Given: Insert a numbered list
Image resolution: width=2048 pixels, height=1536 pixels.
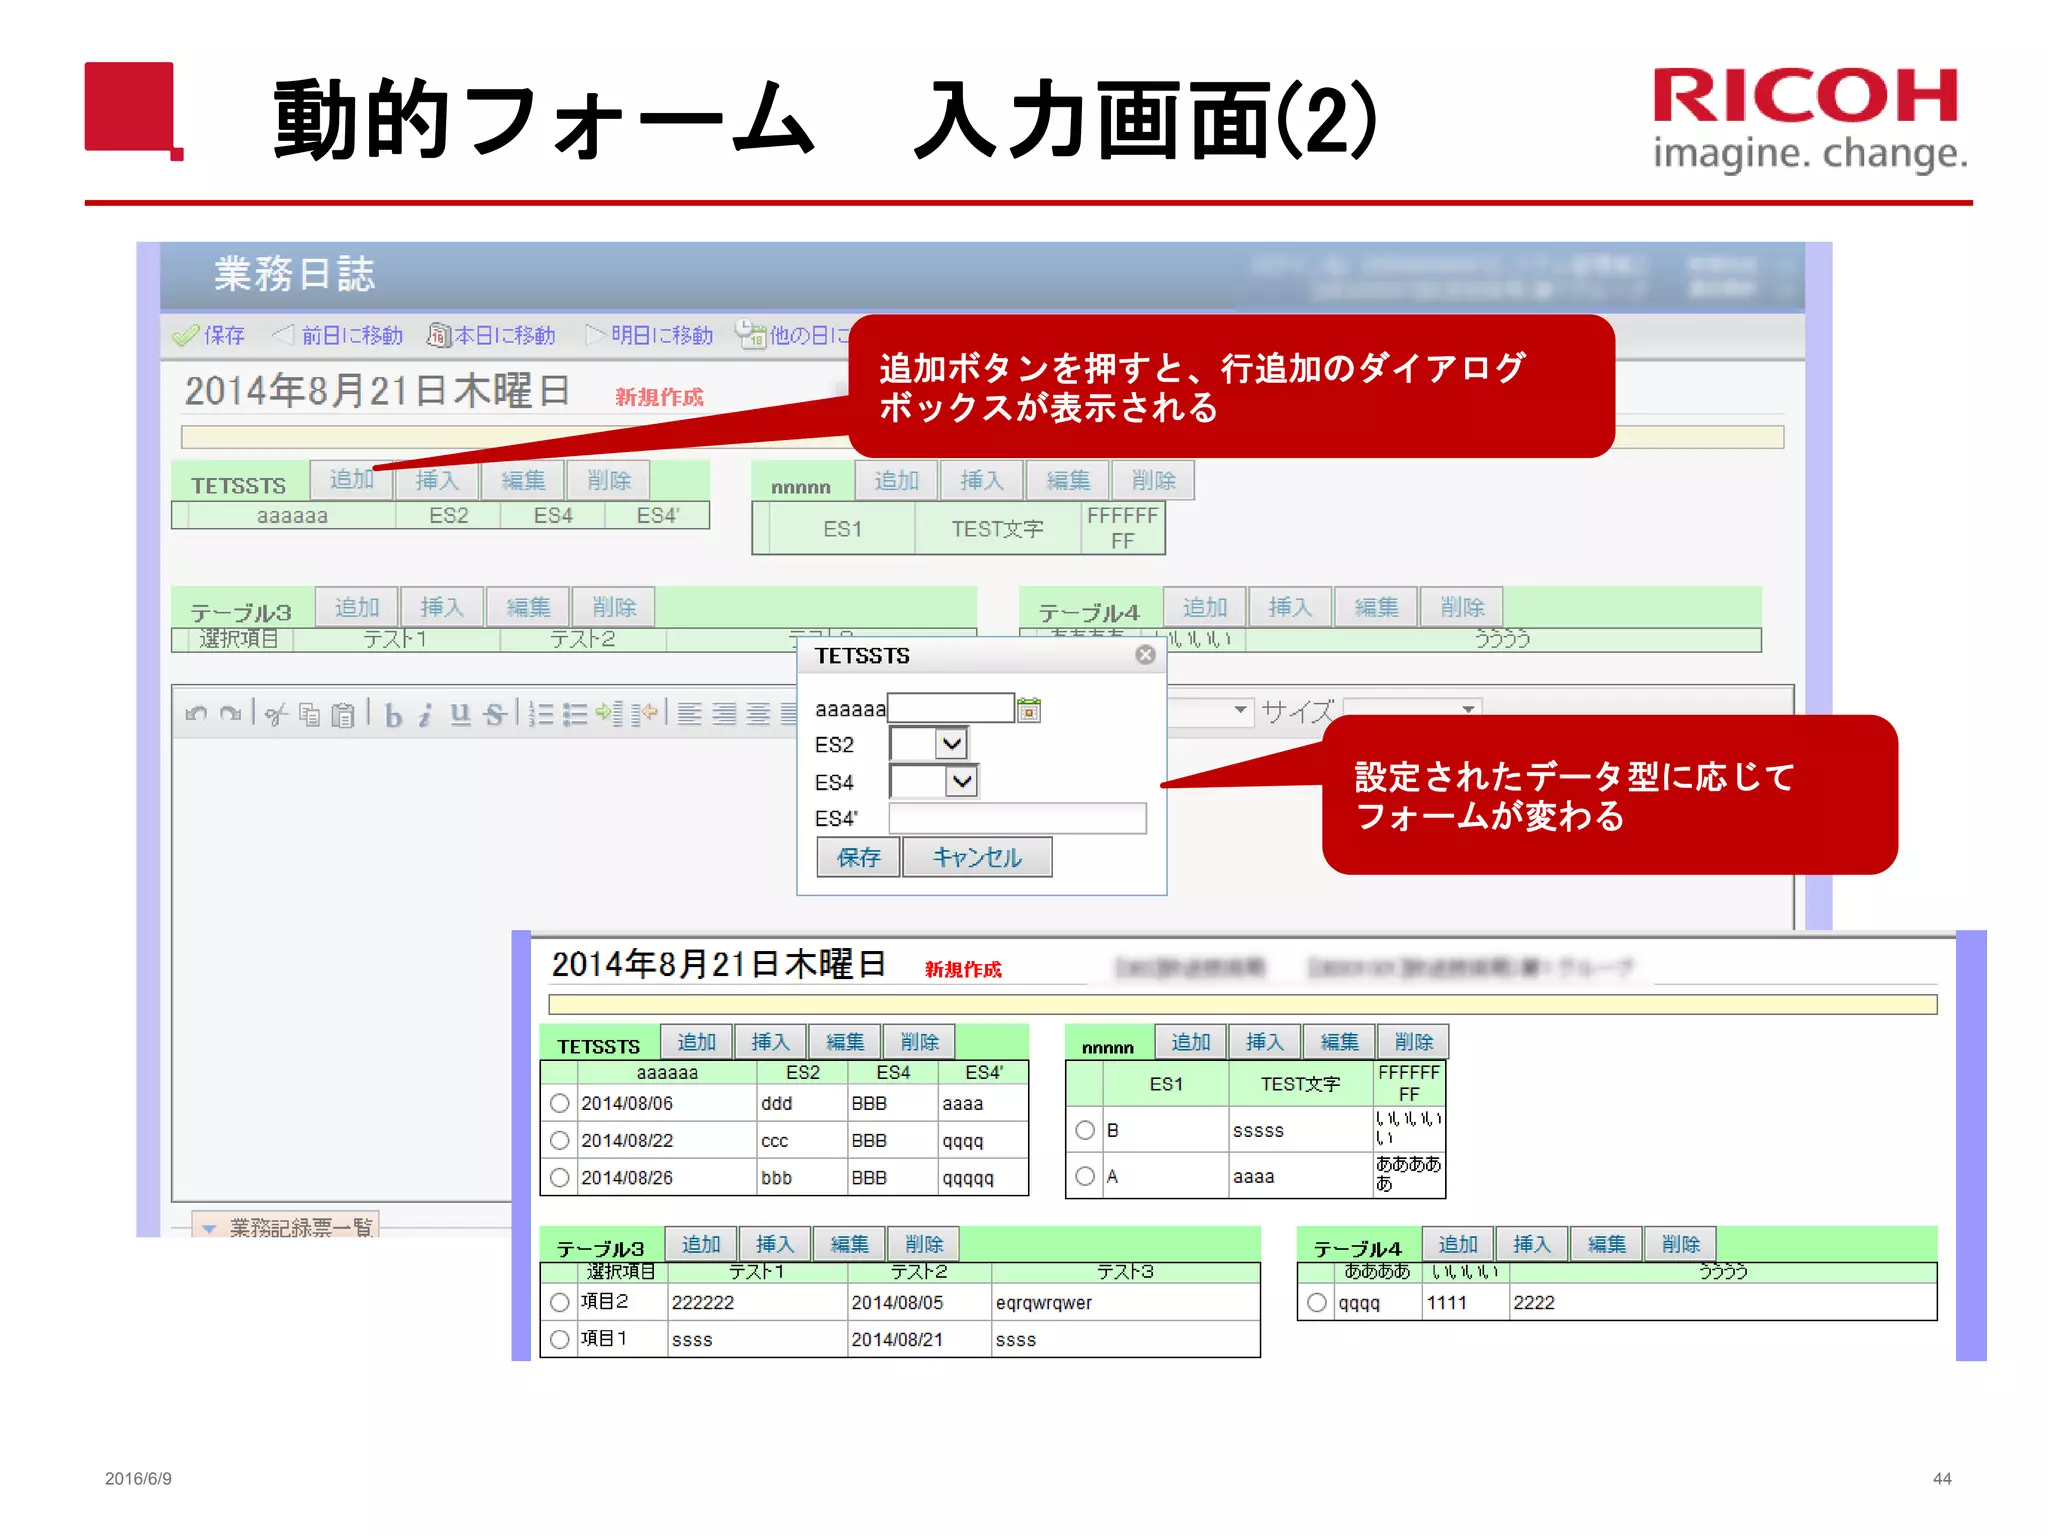Looking at the screenshot, I should click(x=541, y=714).
